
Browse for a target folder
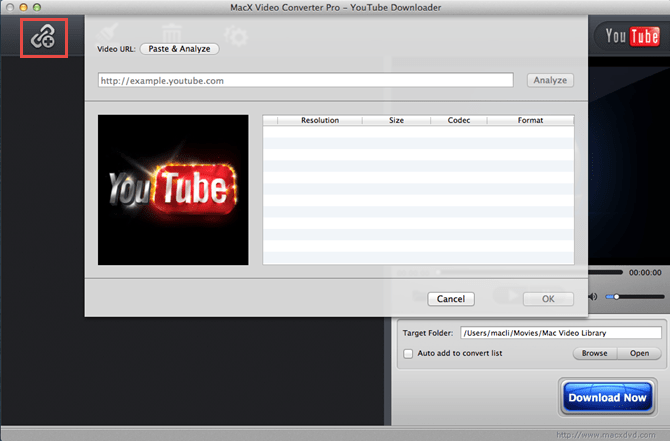594,353
